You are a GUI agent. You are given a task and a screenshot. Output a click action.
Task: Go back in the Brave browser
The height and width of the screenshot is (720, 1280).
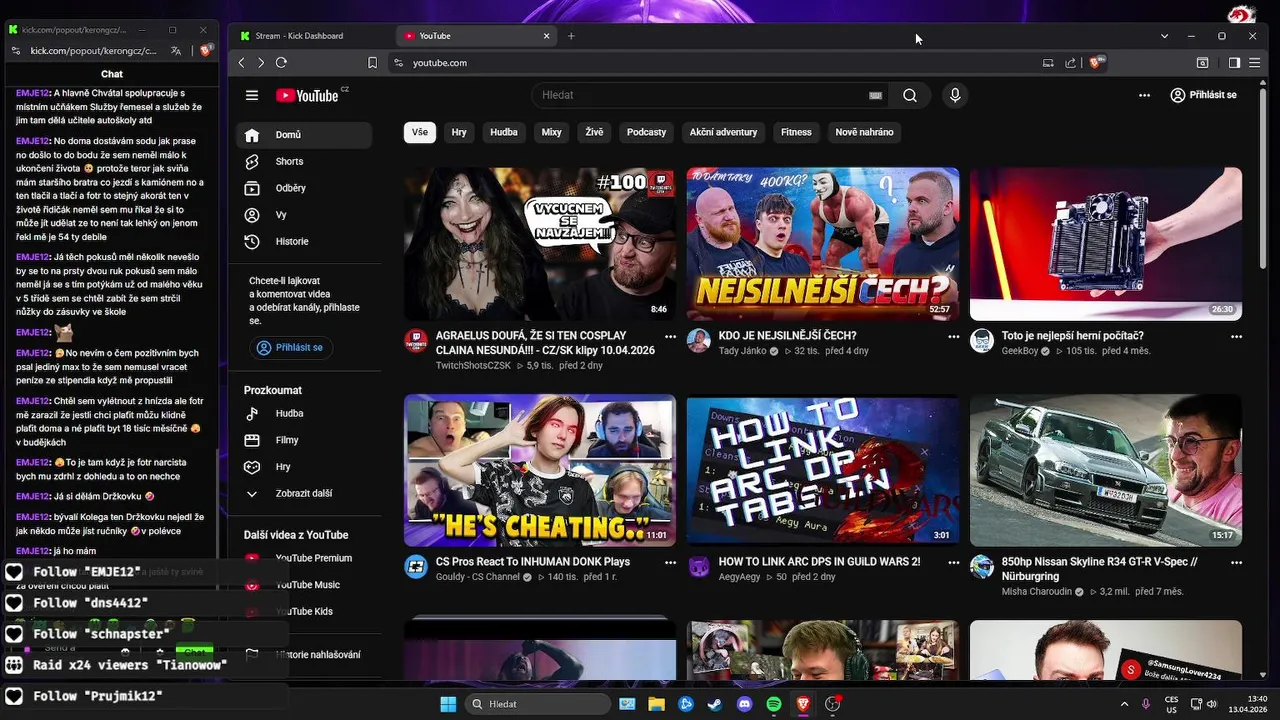[241, 62]
